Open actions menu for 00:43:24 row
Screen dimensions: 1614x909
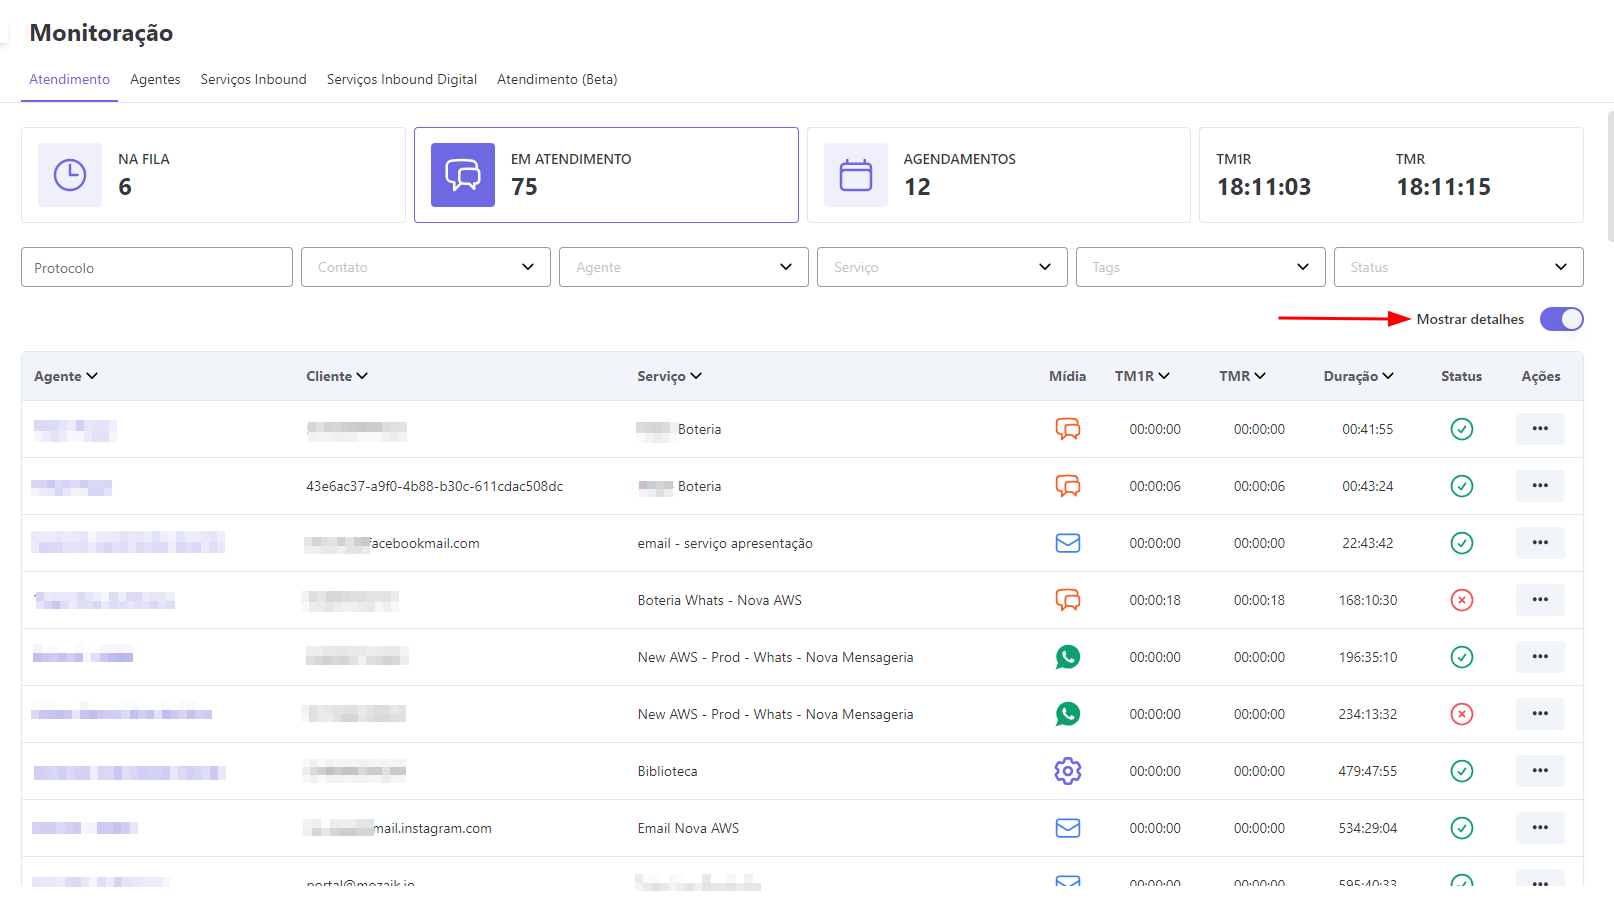1540,486
